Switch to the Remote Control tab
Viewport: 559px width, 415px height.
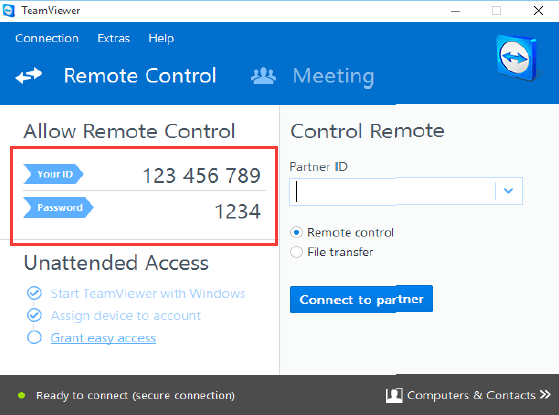pyautogui.click(x=140, y=76)
